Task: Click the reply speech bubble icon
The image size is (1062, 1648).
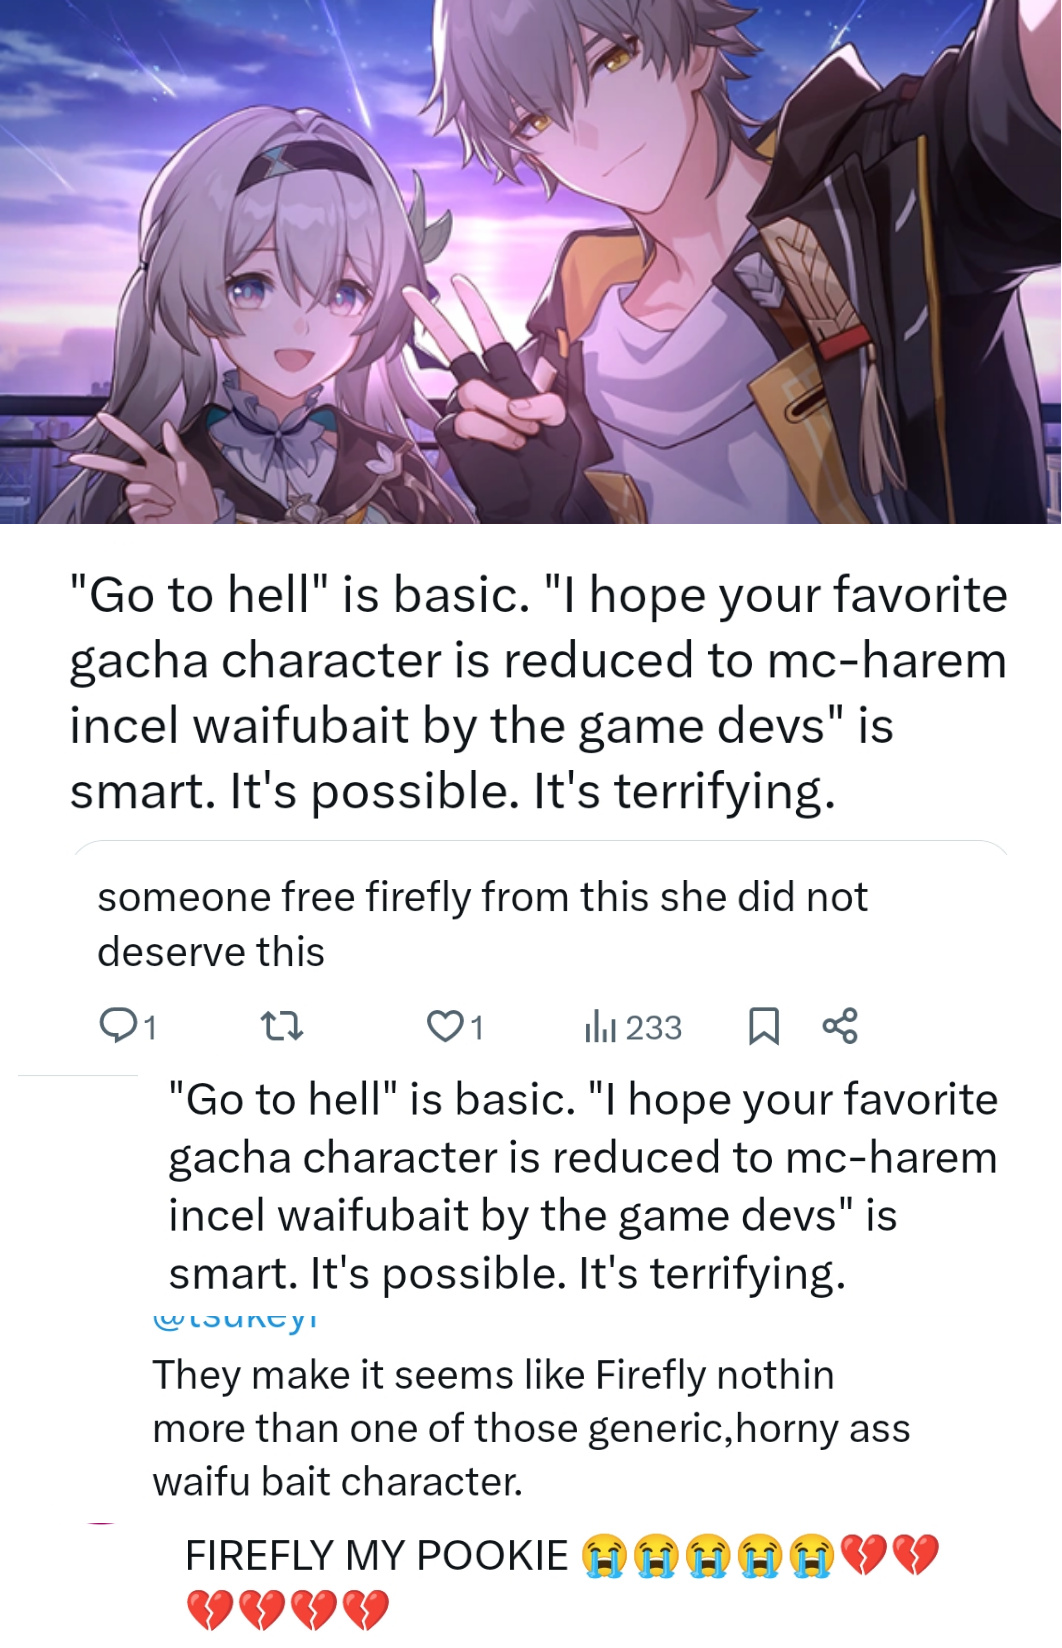Action: tap(118, 1026)
